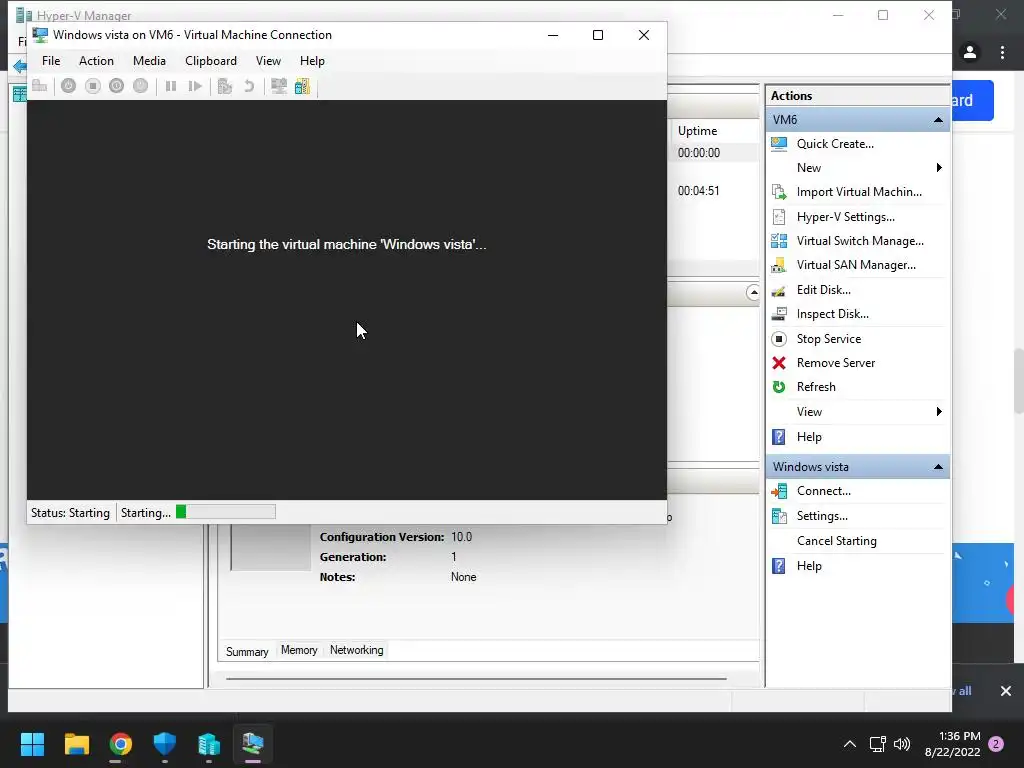Switch to the Memory tab

(299, 650)
